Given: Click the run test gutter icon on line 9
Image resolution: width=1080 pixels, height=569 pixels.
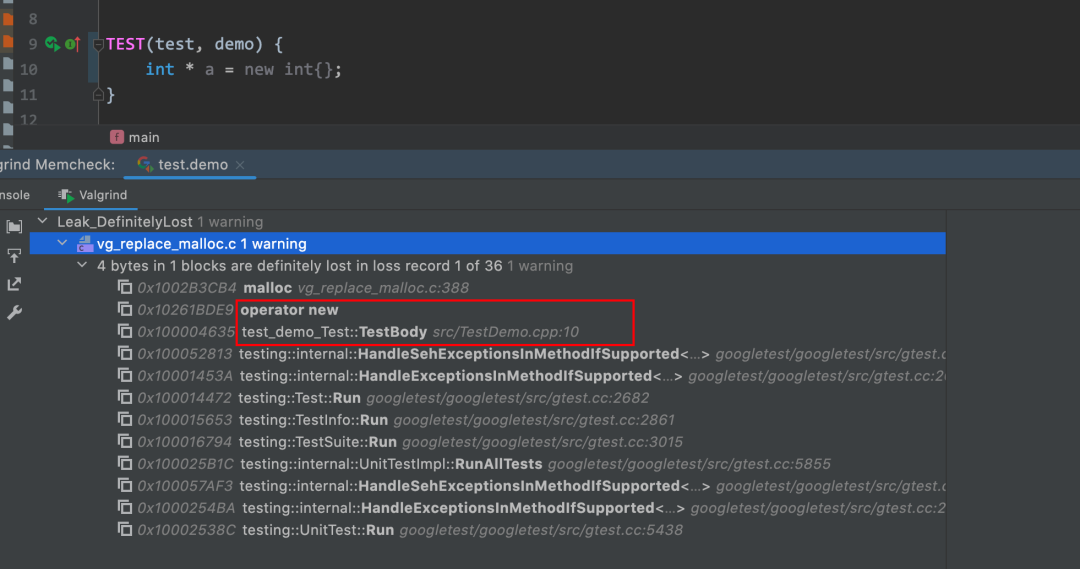Looking at the screenshot, I should (52, 44).
